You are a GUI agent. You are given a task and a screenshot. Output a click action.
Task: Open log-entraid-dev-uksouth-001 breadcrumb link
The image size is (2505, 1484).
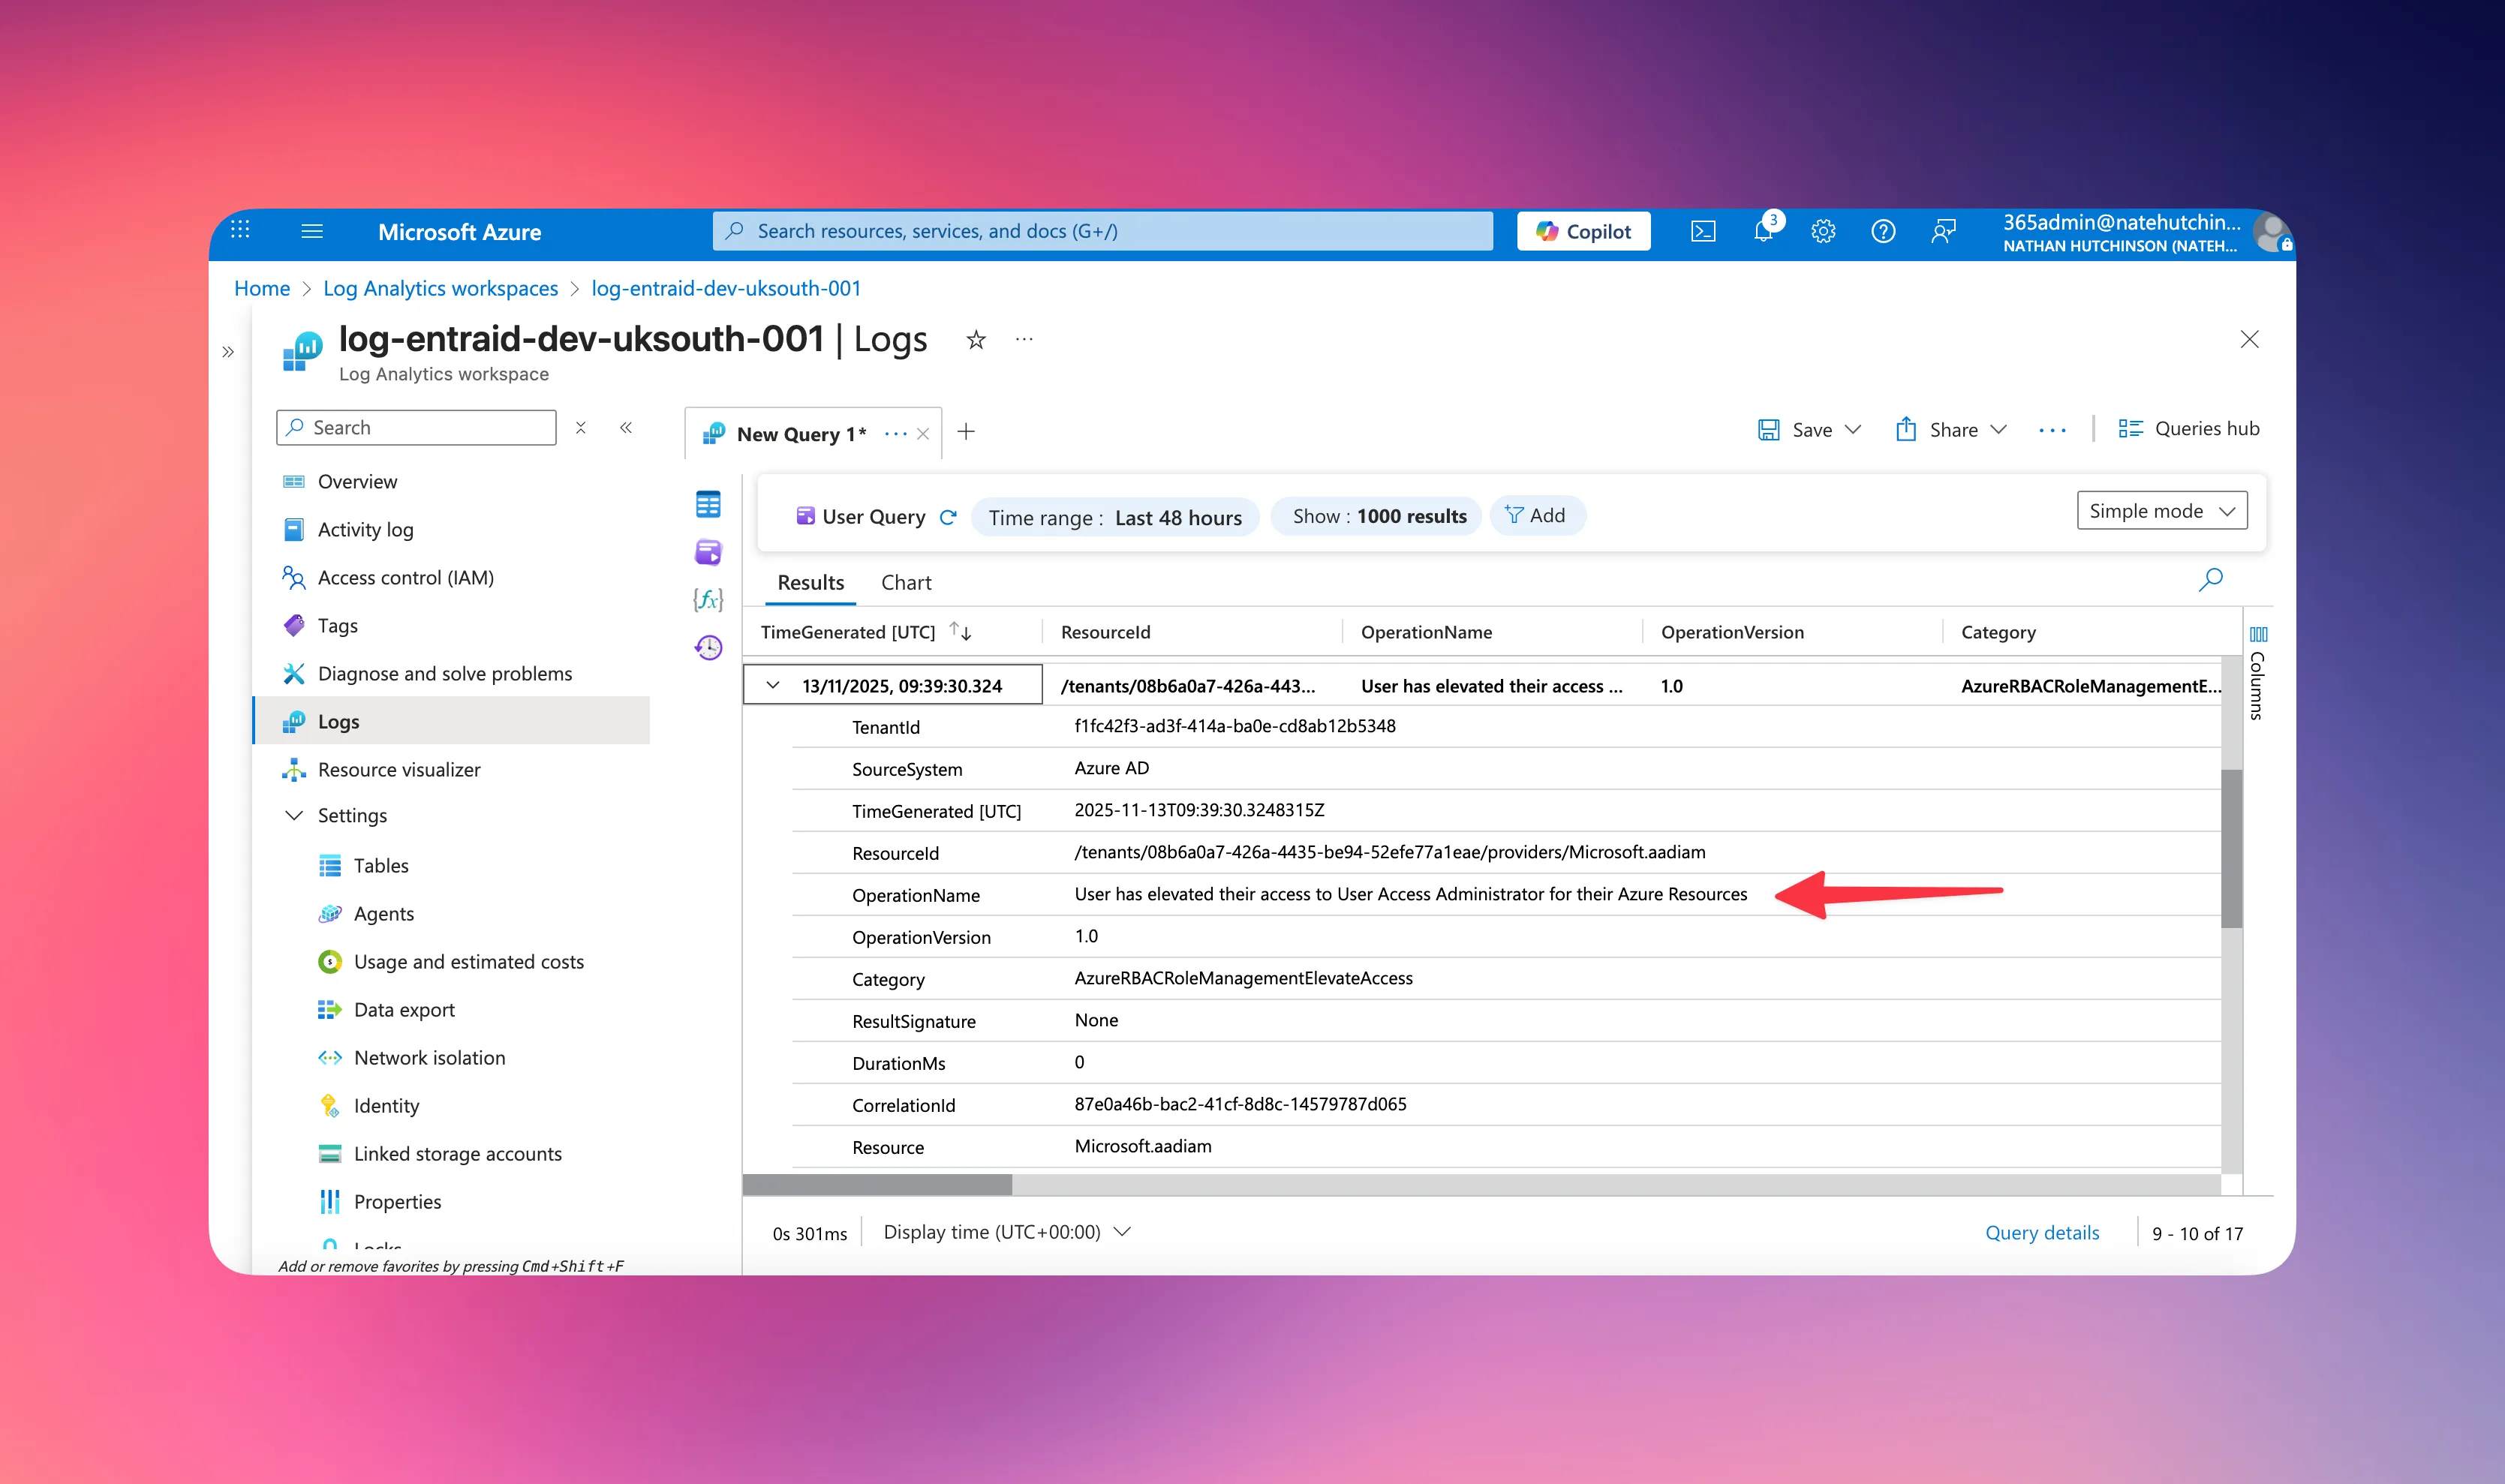[x=726, y=288]
